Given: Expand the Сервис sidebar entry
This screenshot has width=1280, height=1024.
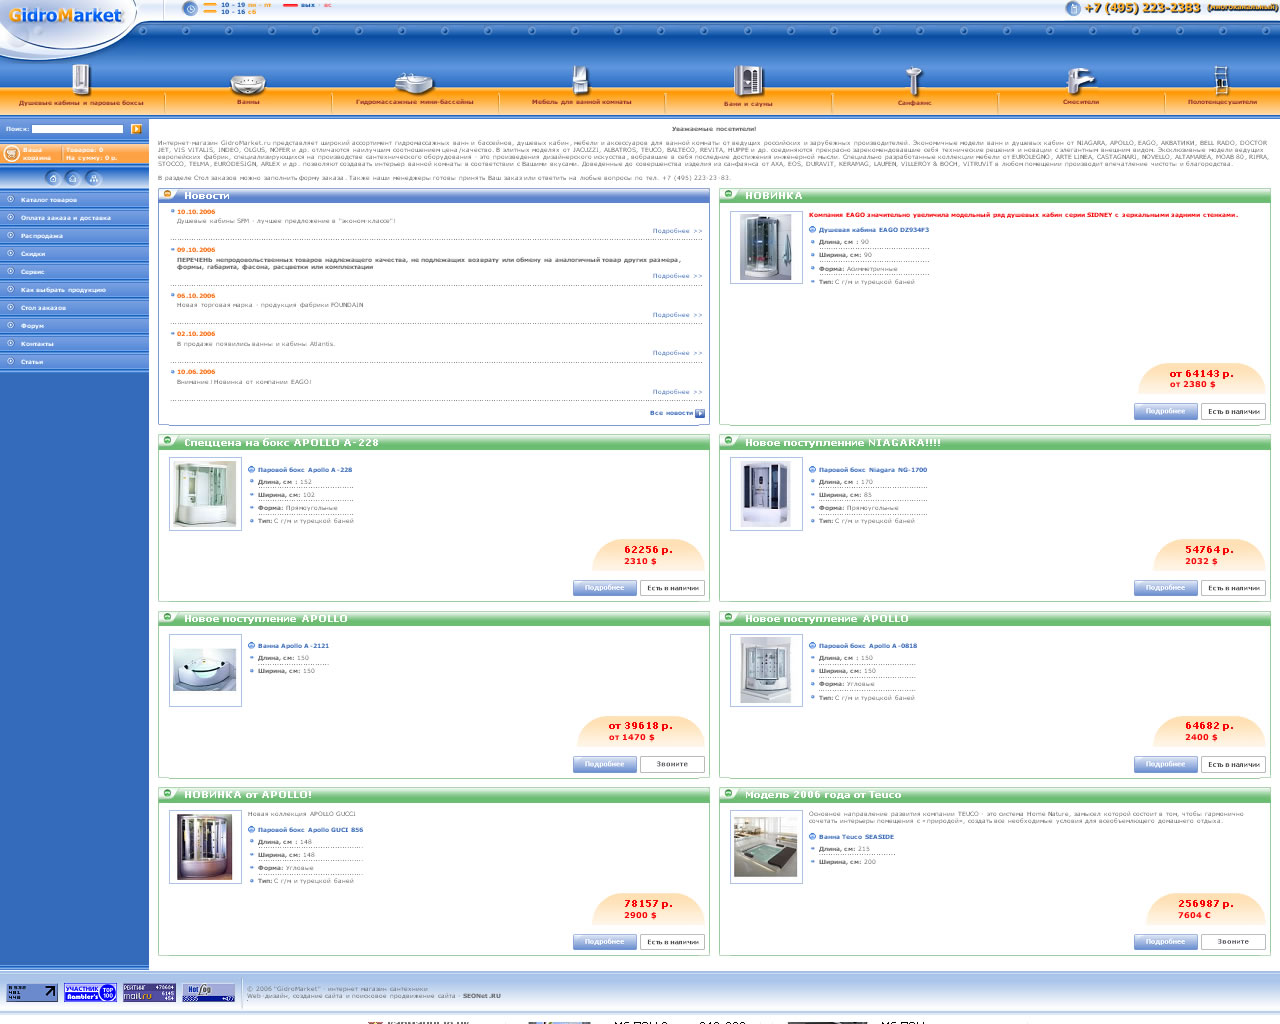Looking at the screenshot, I should tap(32, 272).
